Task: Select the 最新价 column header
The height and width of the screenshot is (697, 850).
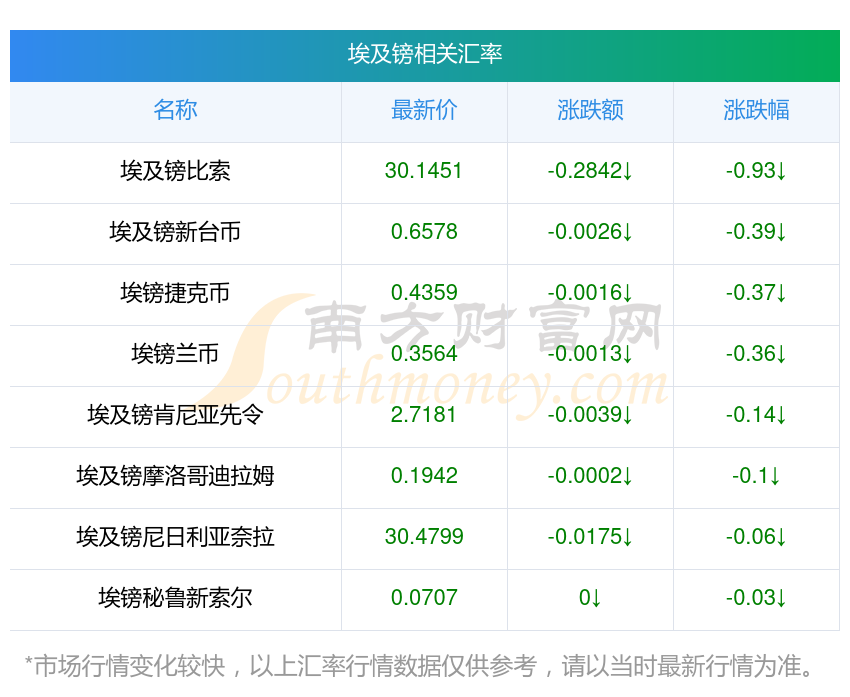Action: [424, 110]
